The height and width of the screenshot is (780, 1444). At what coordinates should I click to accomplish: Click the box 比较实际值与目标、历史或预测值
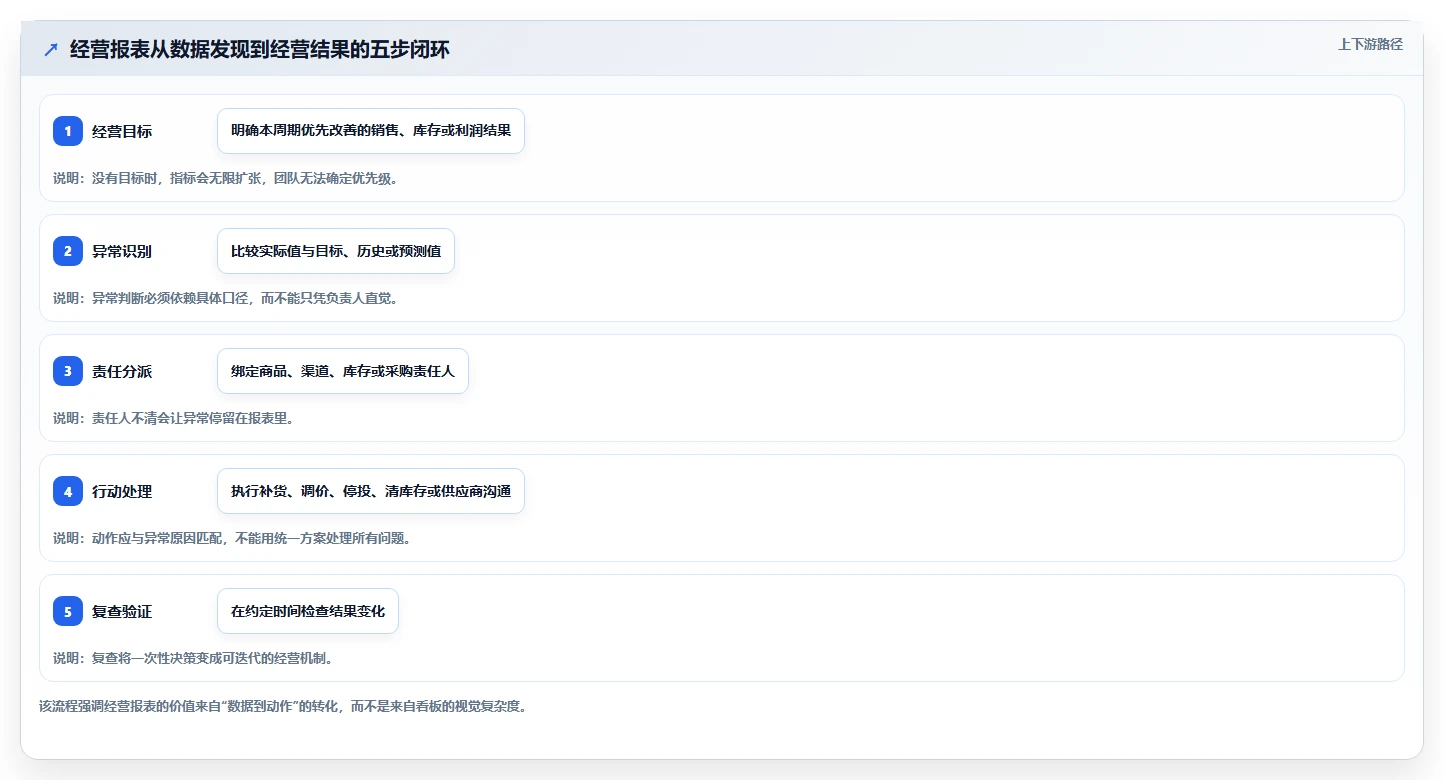tap(336, 251)
